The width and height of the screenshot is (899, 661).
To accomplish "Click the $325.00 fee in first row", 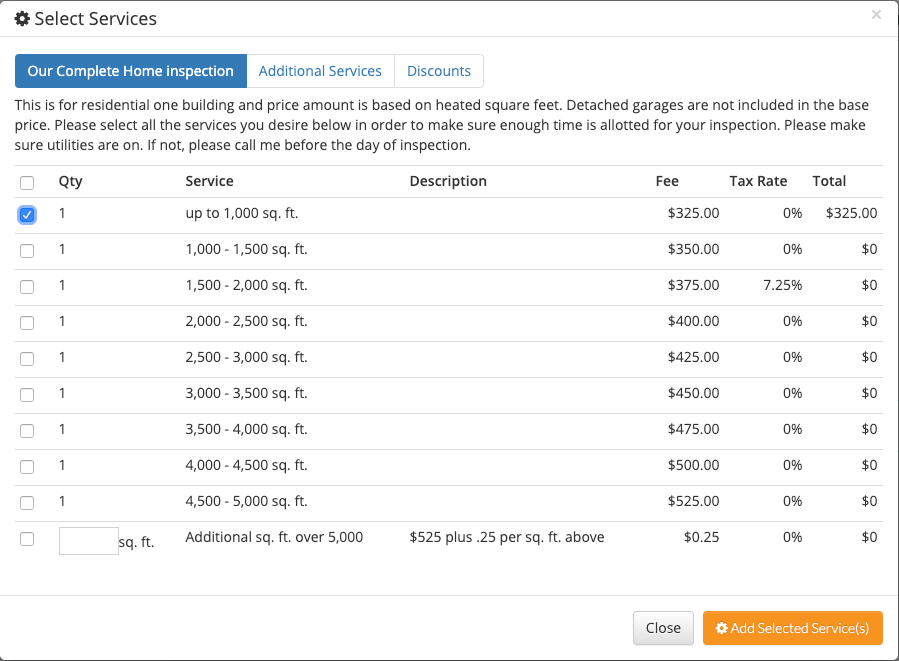I will 693,213.
